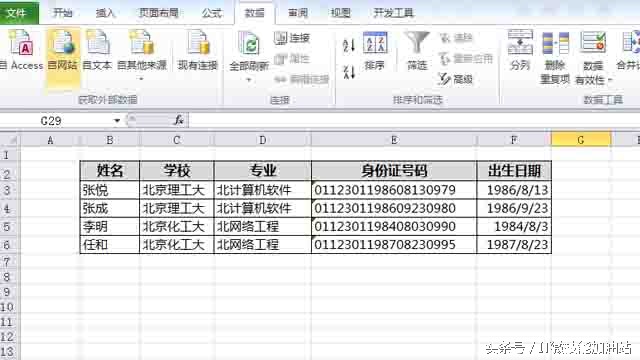Click the 专业 header cell
Image resolution: width=640 pixels, height=360 pixels.
click(x=262, y=171)
